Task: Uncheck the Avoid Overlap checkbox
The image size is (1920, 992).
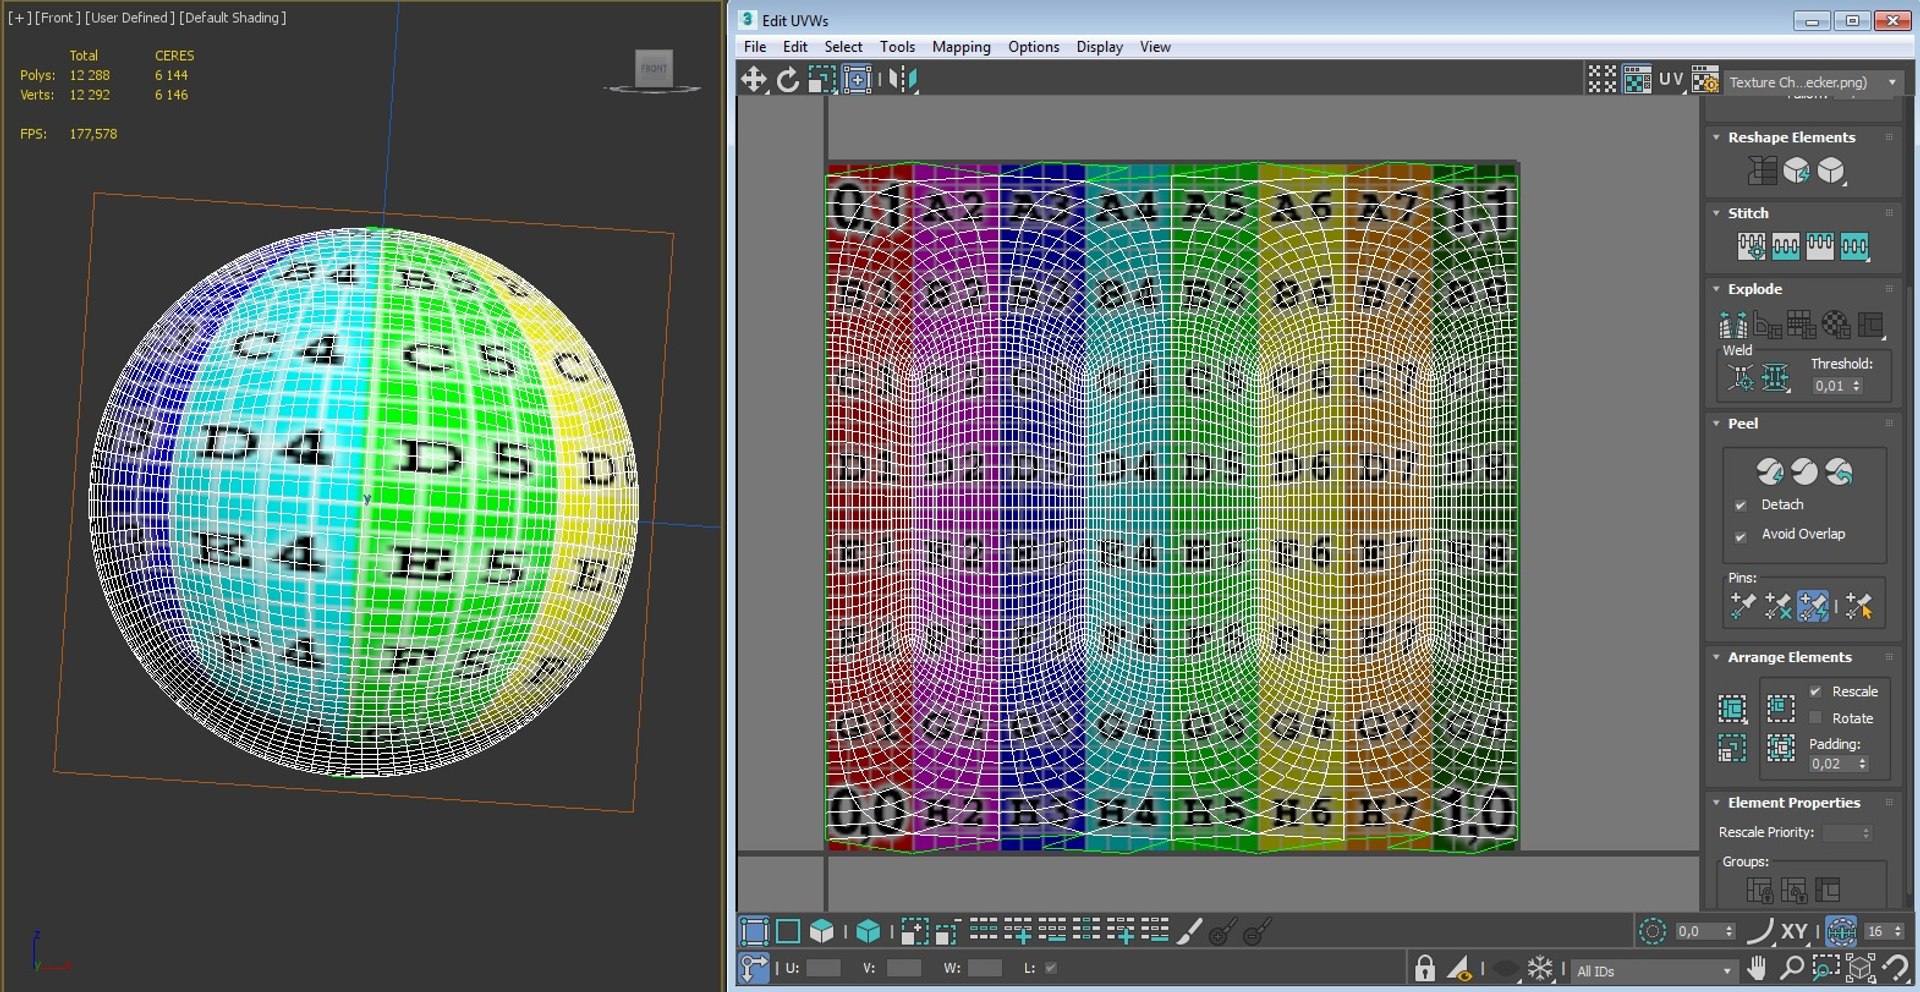Action: (x=1741, y=535)
